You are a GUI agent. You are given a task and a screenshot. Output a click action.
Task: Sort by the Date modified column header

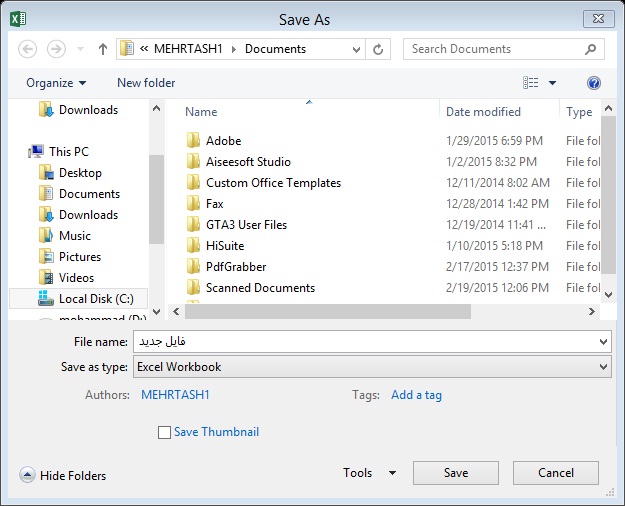click(483, 112)
